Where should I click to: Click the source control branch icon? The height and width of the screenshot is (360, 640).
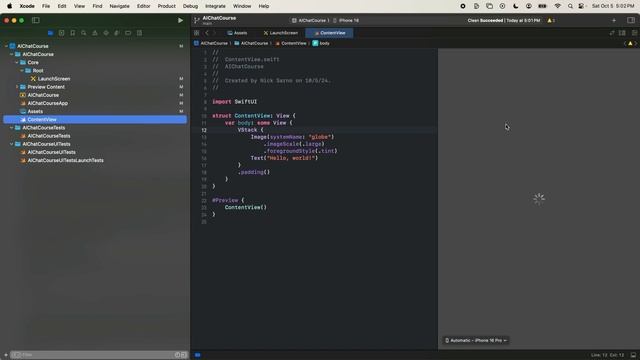click(x=197, y=20)
